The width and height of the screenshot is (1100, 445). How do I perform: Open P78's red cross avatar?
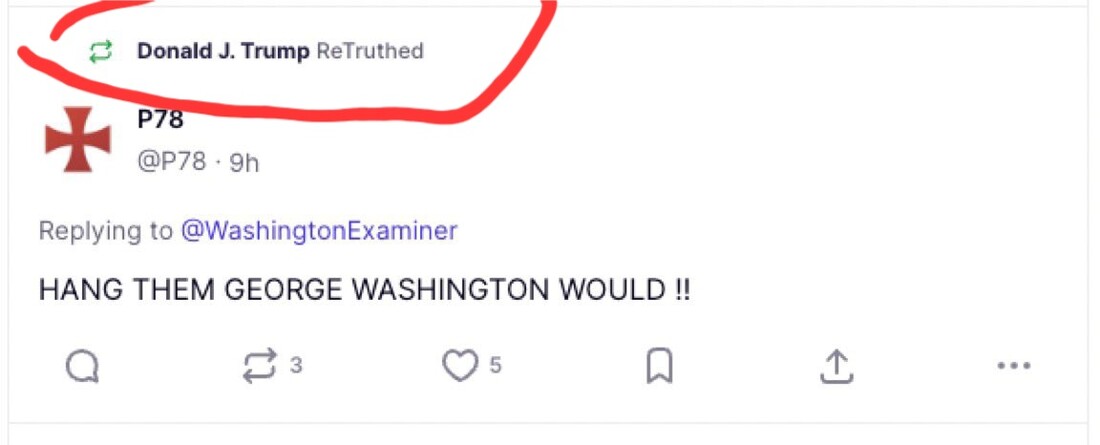[x=77, y=139]
